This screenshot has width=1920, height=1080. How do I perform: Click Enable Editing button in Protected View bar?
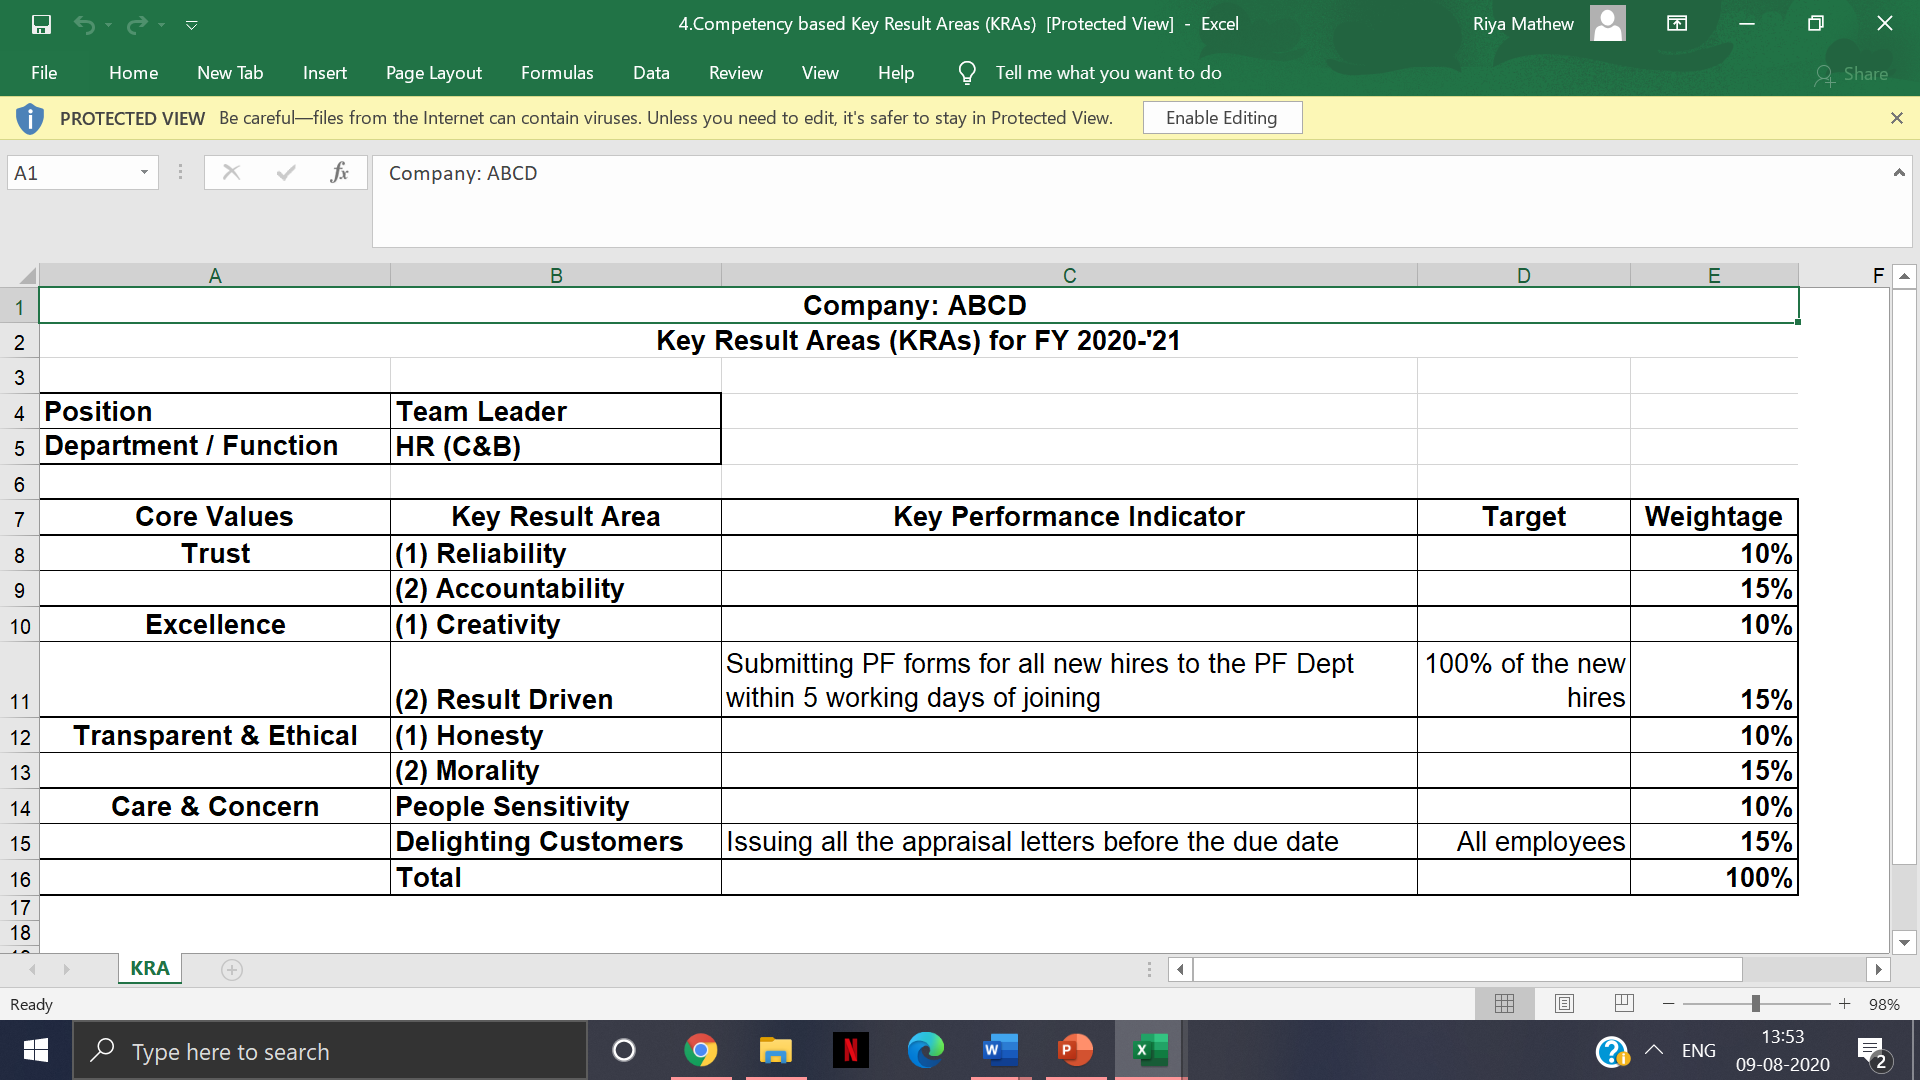pos(1218,117)
